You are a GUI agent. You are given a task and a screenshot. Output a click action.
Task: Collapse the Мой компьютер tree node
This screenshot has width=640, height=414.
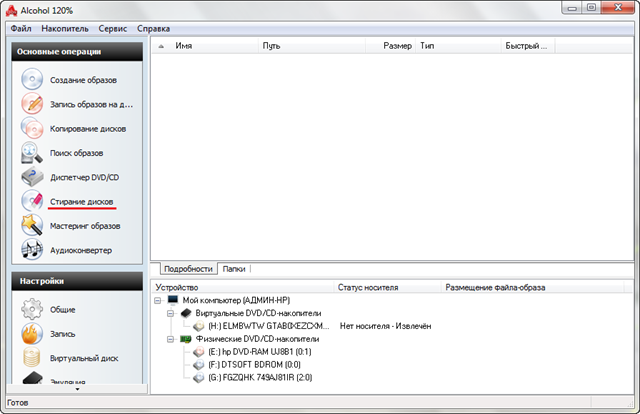[x=158, y=300]
